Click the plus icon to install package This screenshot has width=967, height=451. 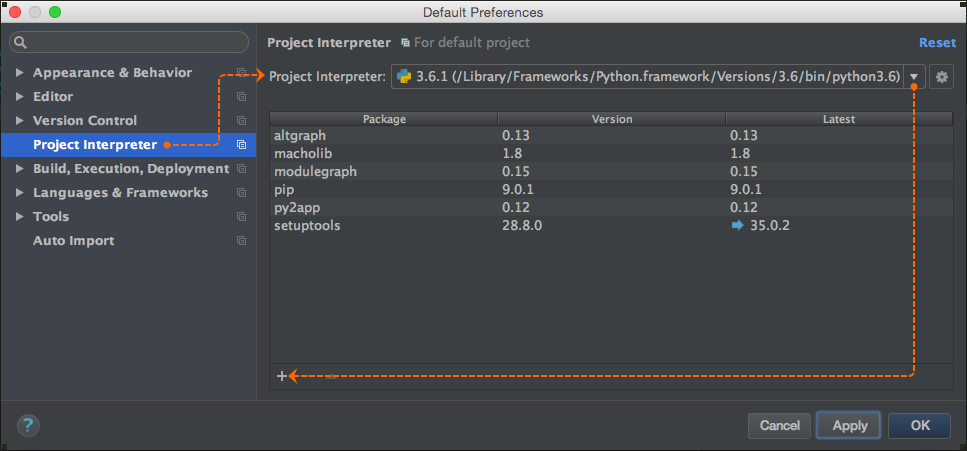(x=282, y=376)
